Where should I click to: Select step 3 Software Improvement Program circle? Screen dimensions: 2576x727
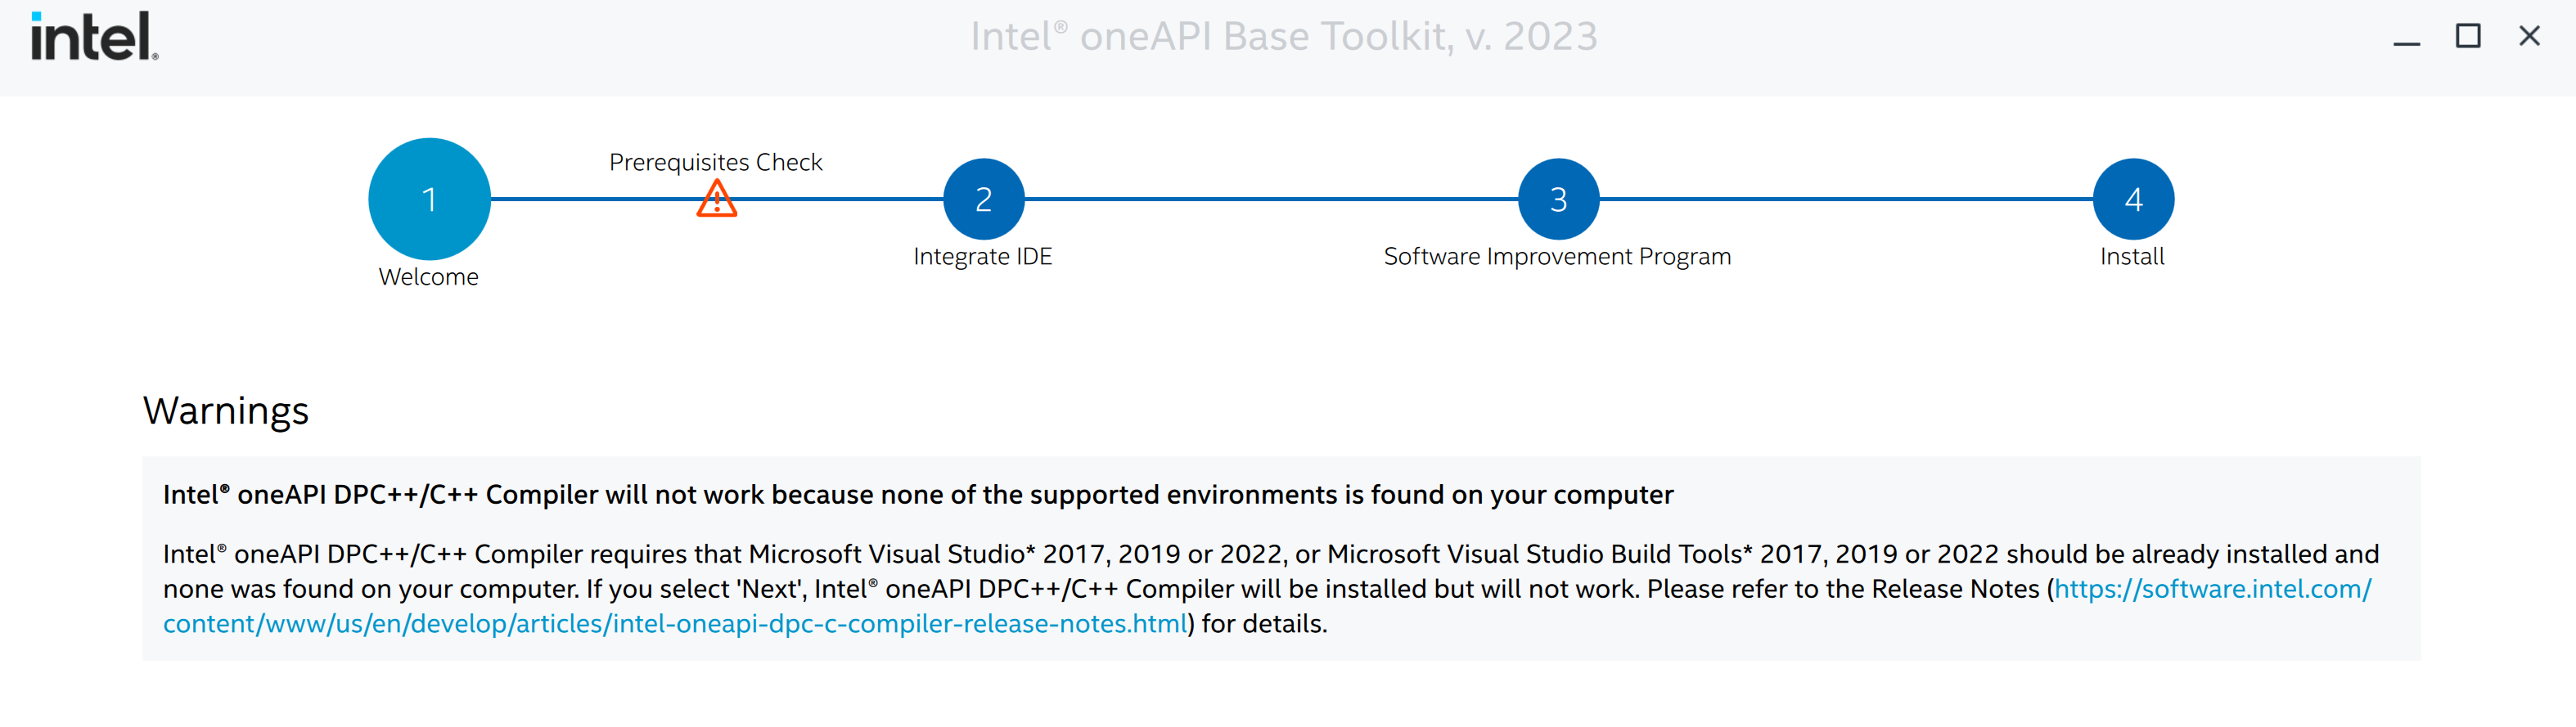point(1558,199)
